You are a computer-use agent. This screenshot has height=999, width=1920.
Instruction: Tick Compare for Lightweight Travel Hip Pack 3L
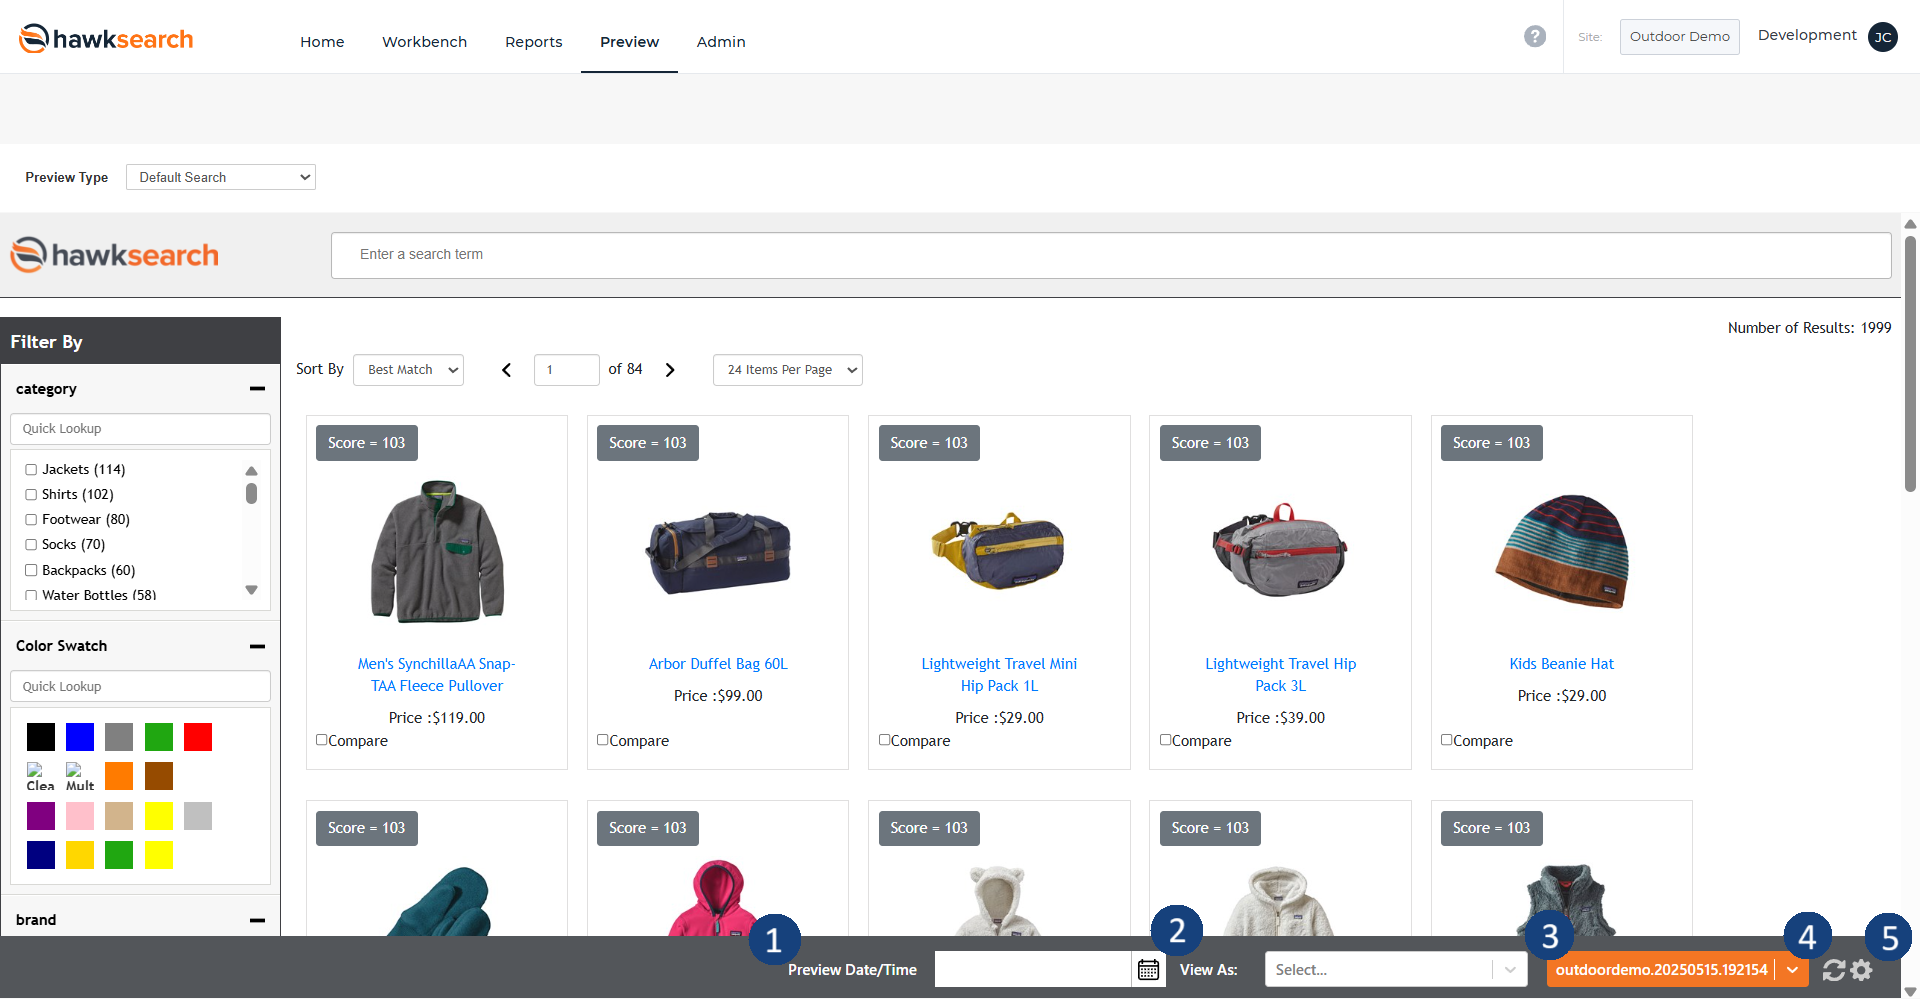click(1166, 740)
